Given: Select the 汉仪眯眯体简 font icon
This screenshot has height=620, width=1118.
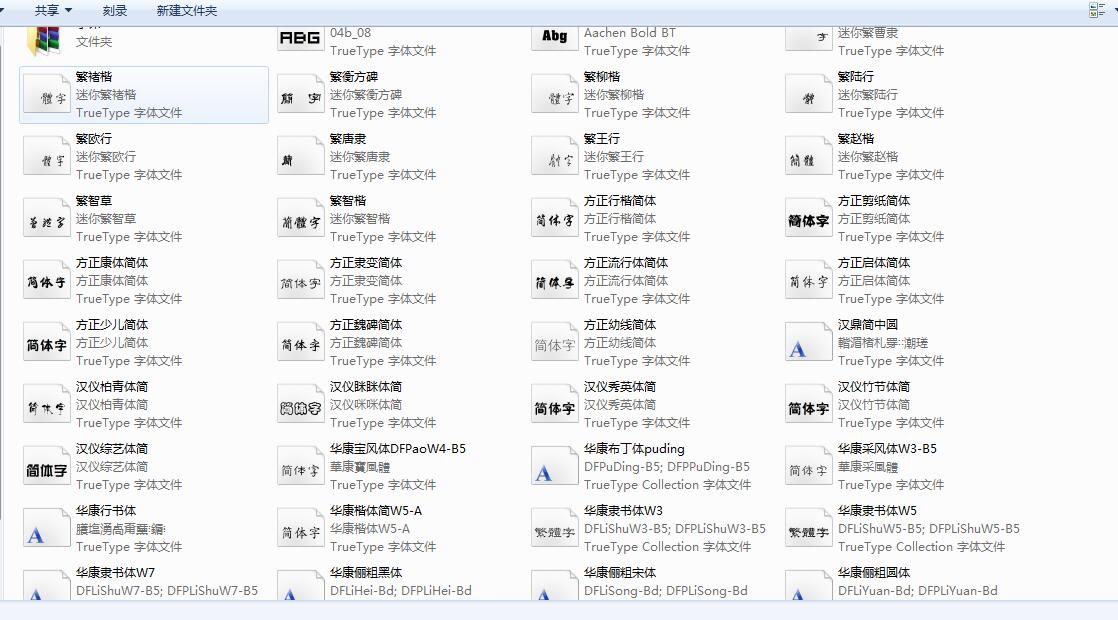Looking at the screenshot, I should pyautogui.click(x=300, y=404).
